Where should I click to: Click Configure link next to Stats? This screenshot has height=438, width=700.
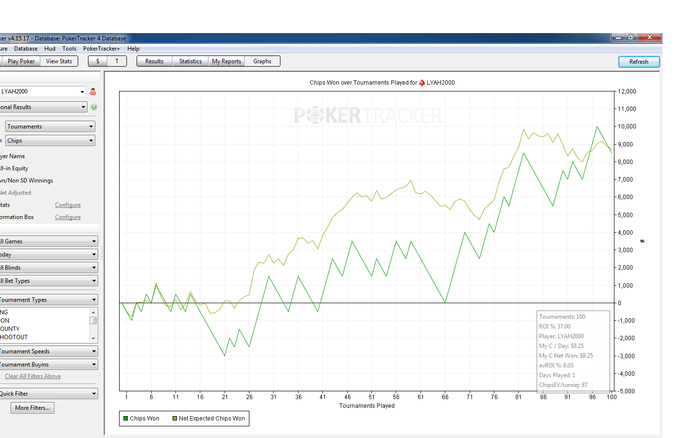coord(68,205)
